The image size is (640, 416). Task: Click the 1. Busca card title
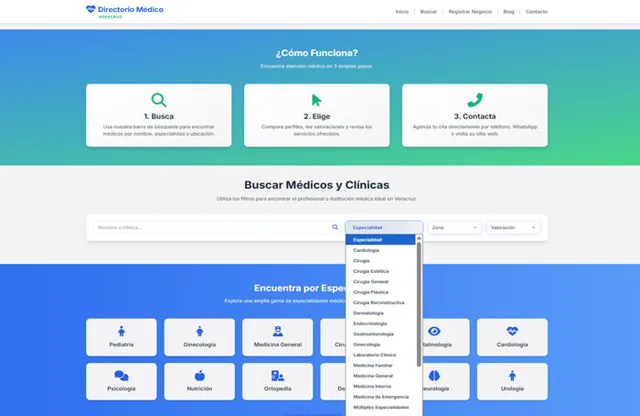tap(159, 116)
